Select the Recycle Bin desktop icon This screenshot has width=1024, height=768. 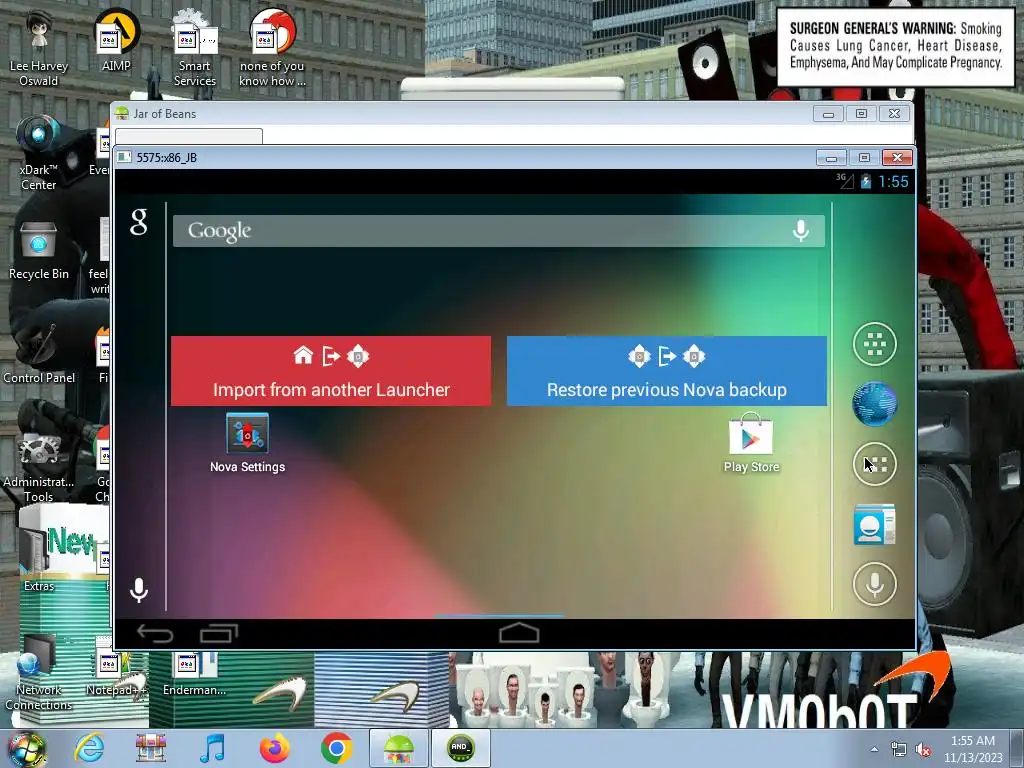click(39, 250)
